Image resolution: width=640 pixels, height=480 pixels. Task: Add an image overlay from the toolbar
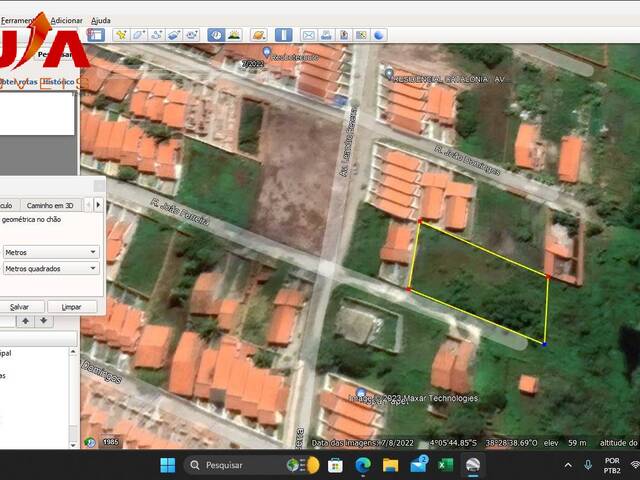click(x=174, y=35)
